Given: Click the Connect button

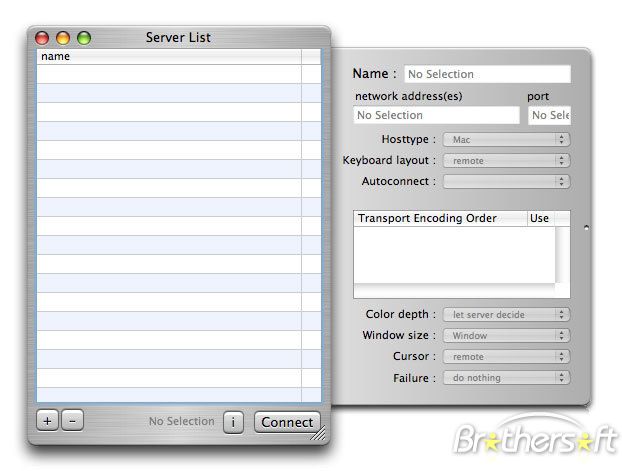Looking at the screenshot, I should (287, 422).
